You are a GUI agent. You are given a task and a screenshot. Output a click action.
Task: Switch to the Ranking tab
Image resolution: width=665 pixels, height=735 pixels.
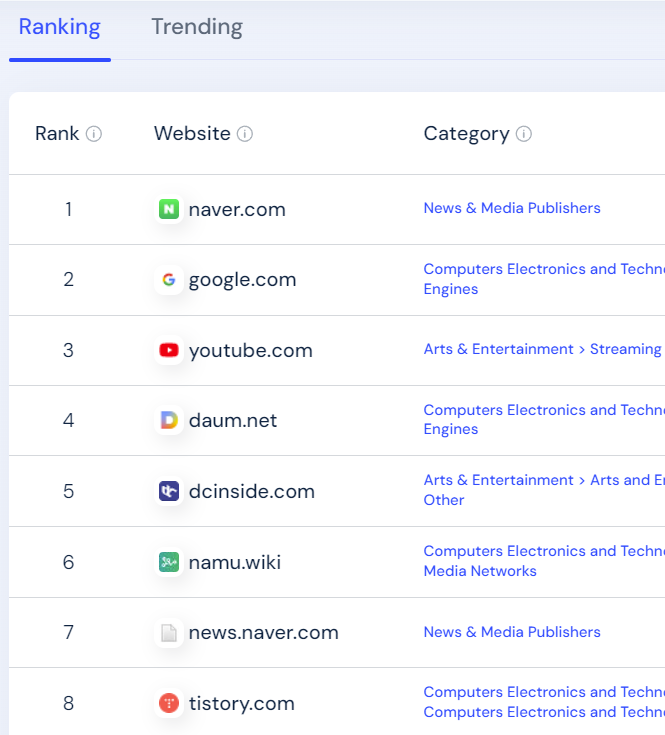(x=60, y=27)
